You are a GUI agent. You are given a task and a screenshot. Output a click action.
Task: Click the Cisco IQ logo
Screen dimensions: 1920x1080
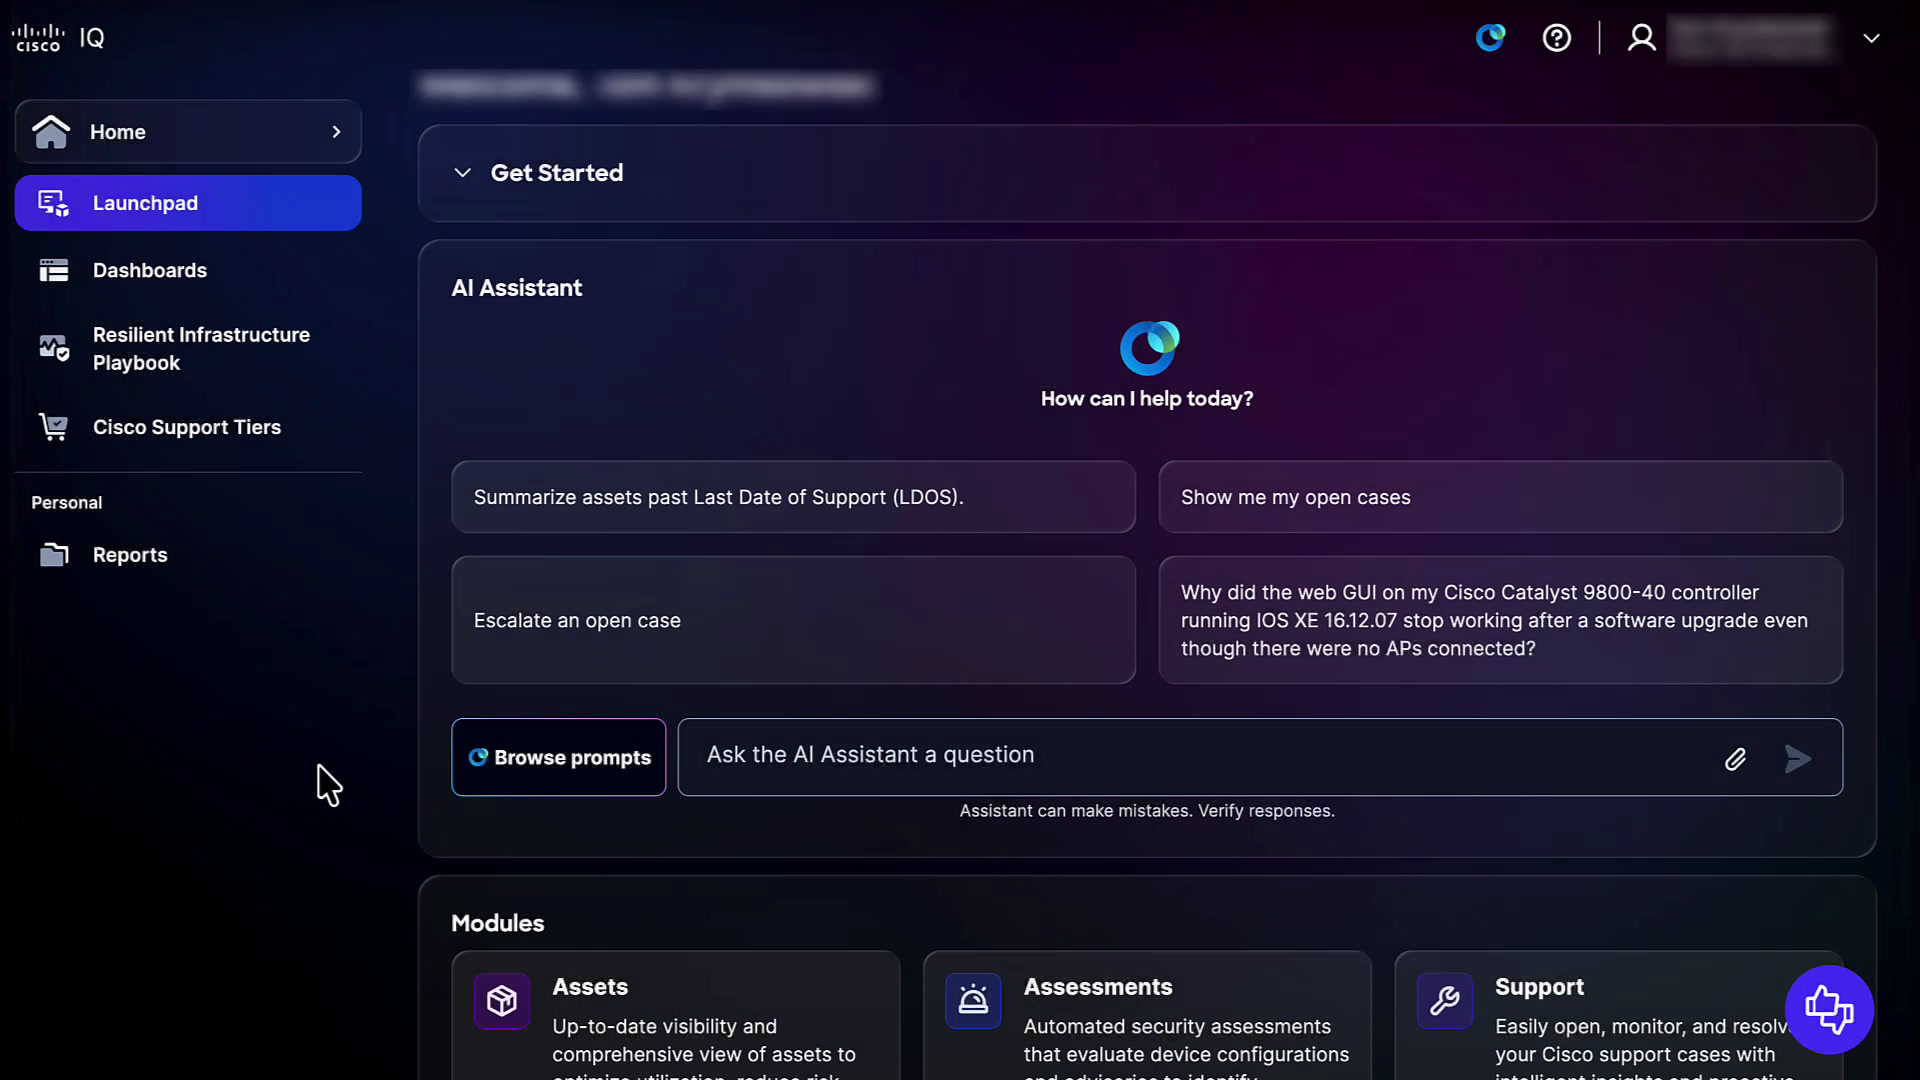pyautogui.click(x=58, y=38)
